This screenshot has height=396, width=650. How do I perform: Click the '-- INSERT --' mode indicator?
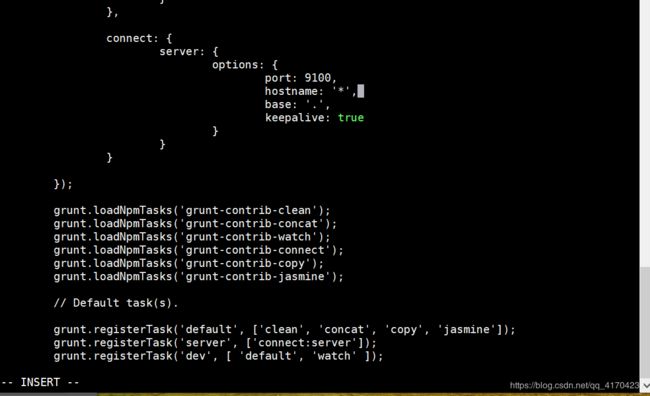(x=40, y=382)
